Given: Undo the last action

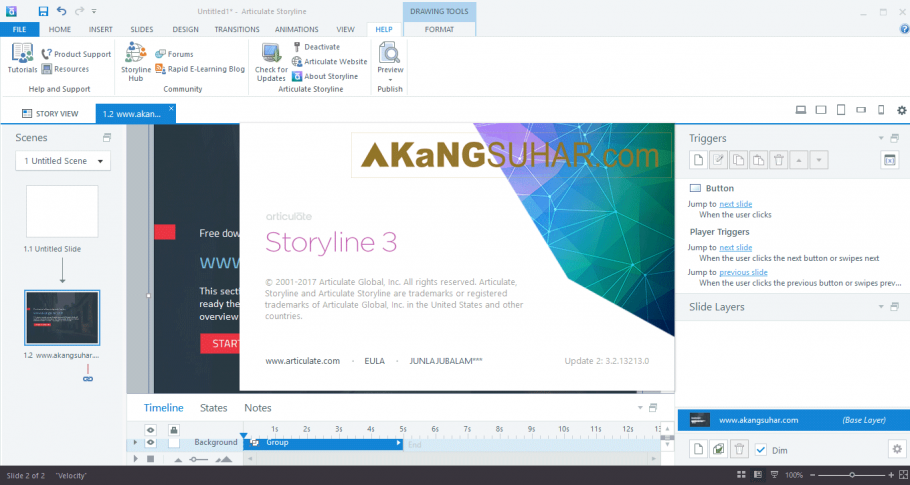Looking at the screenshot, I should pyautogui.click(x=62, y=11).
